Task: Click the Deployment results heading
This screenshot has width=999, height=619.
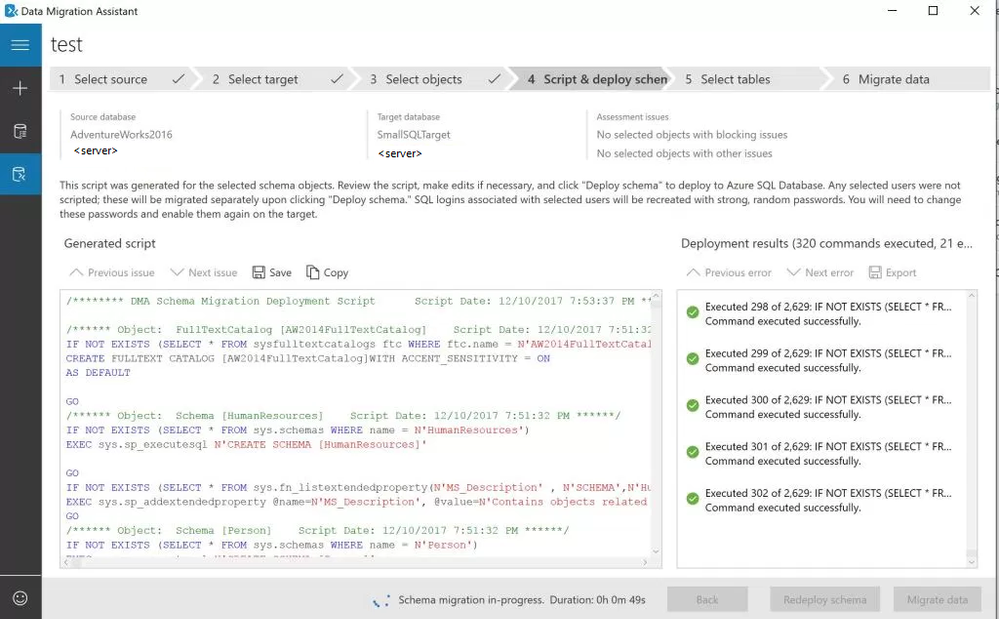Action: [826, 243]
